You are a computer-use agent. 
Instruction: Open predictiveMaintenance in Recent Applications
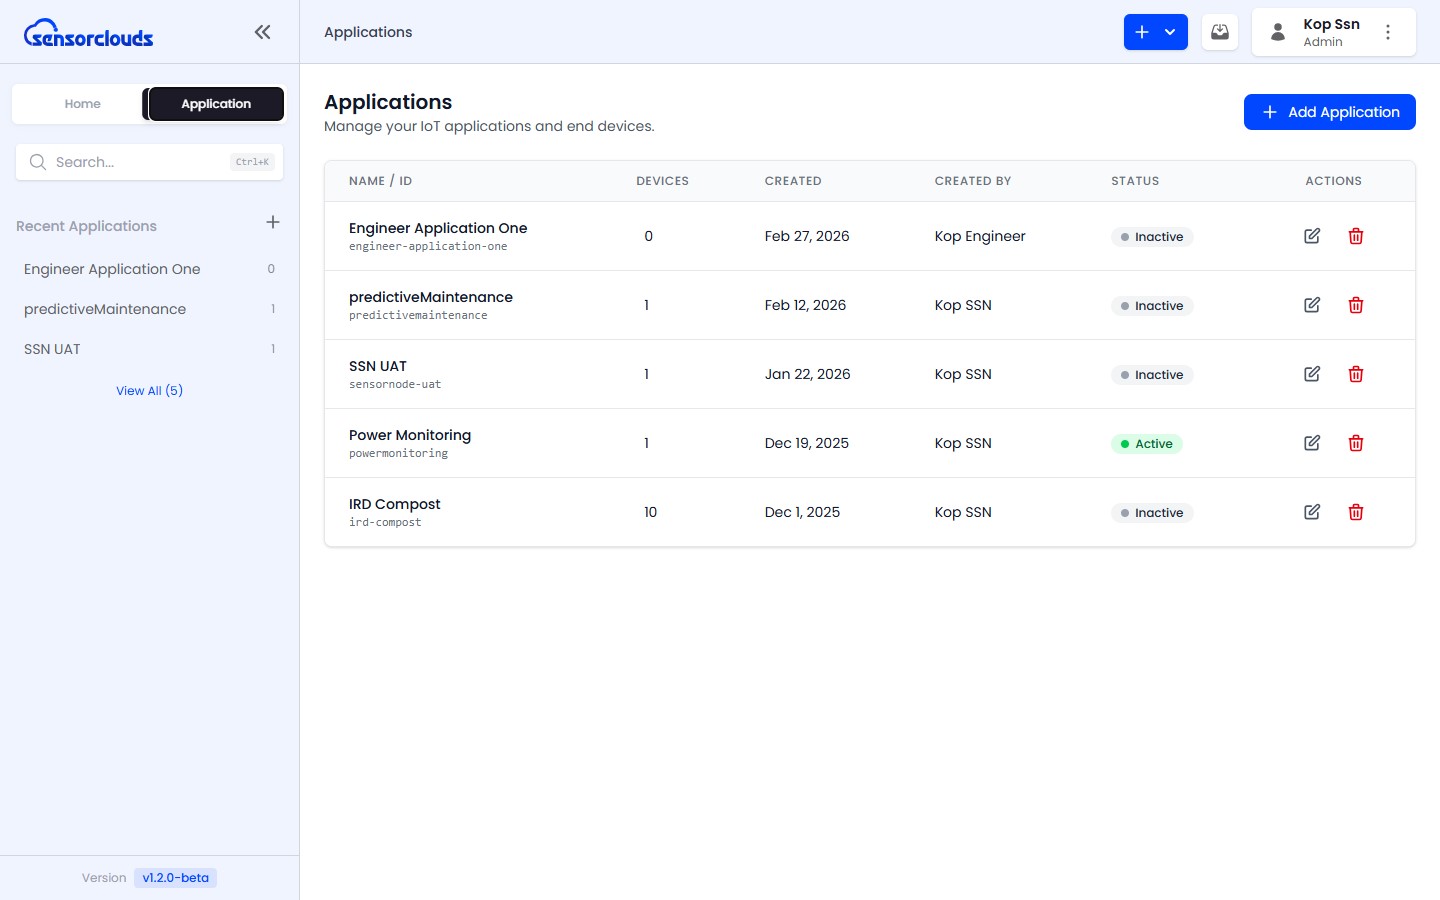click(105, 309)
